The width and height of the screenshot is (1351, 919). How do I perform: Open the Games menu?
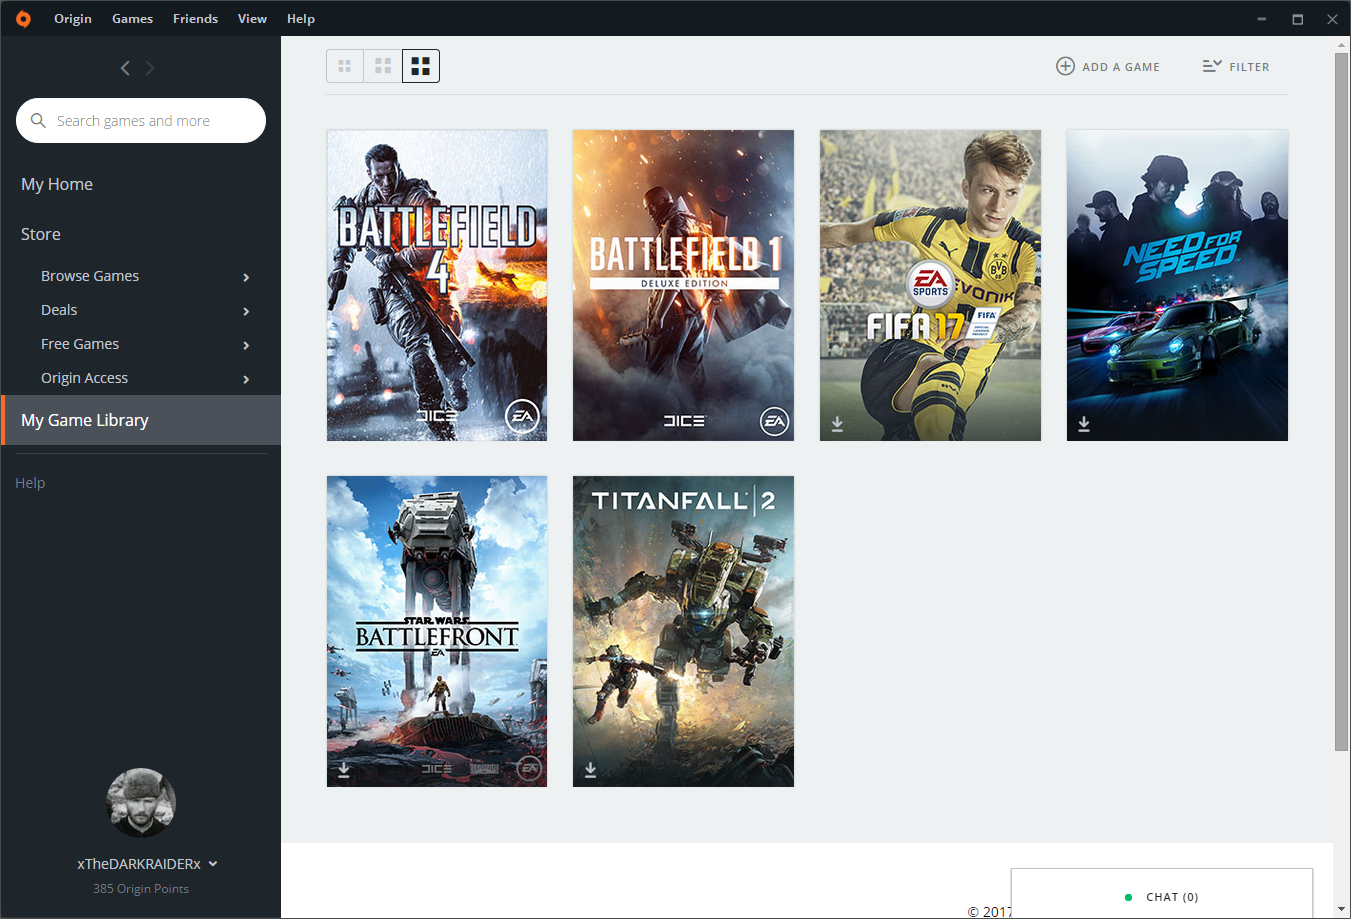(132, 18)
